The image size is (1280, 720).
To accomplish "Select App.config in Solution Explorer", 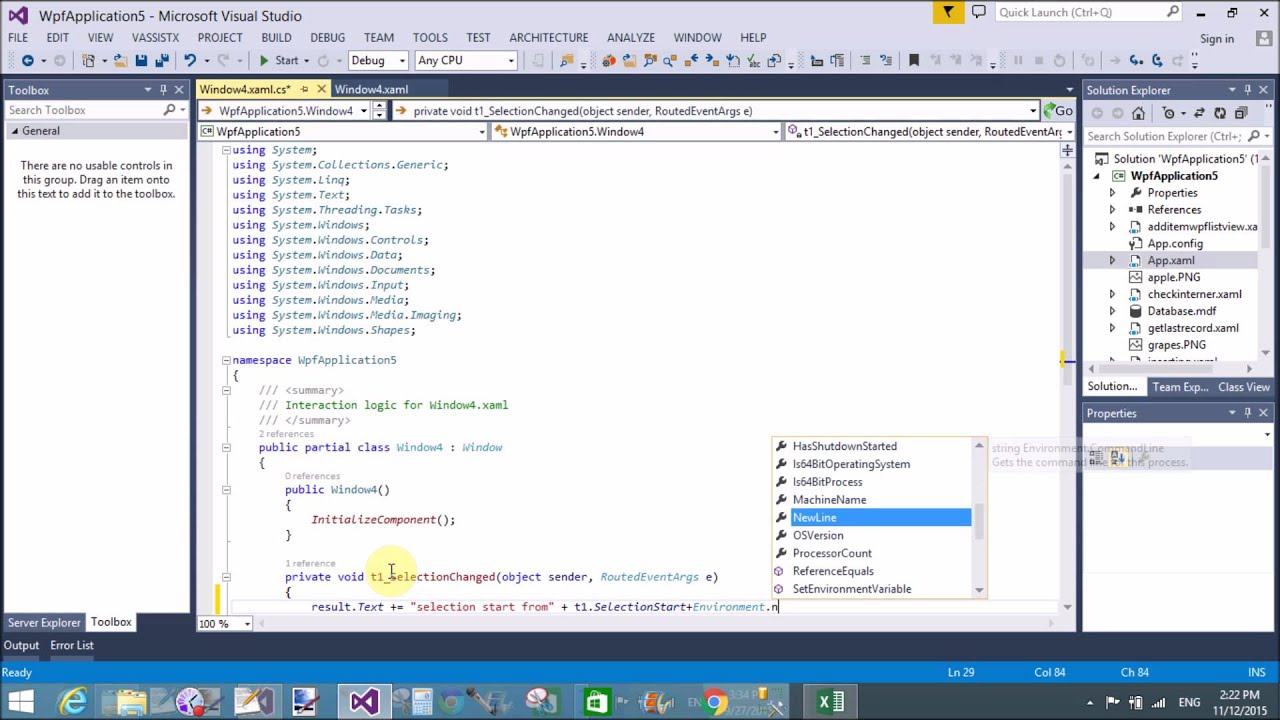I will [x=1174, y=243].
